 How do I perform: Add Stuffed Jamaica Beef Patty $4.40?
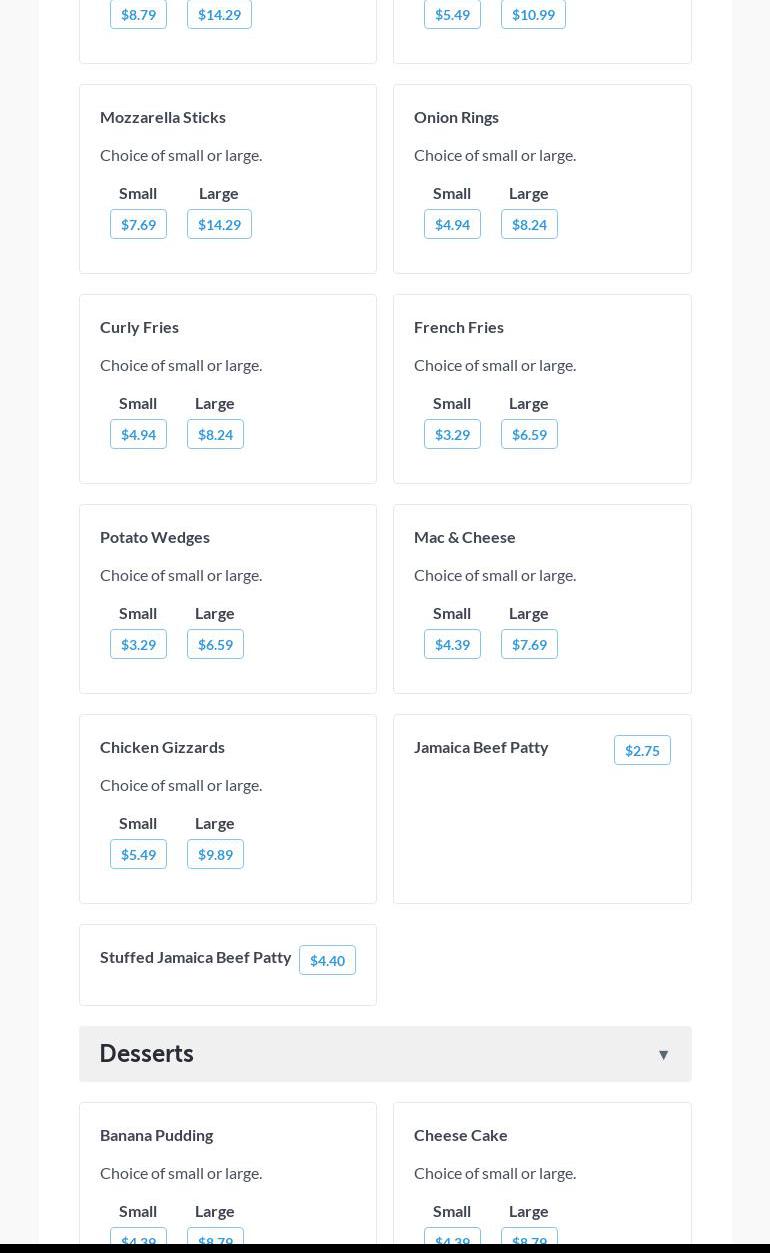(327, 960)
